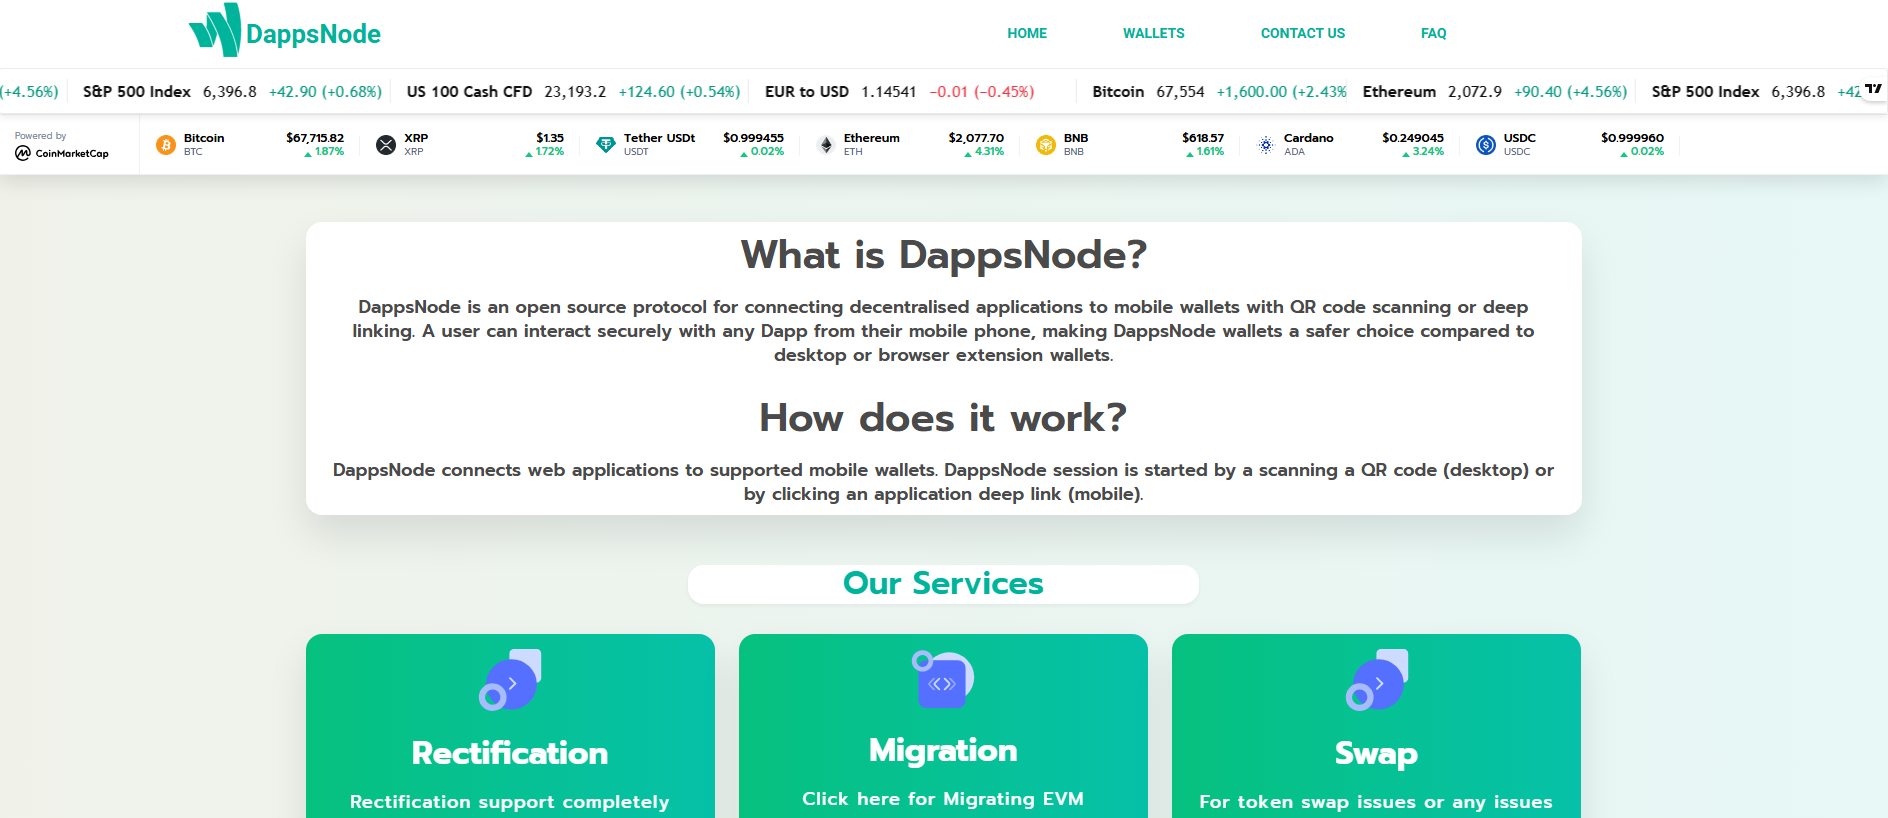
Task: Click the +124.60 (+0.54%) US 100 change
Action: pyautogui.click(x=680, y=91)
